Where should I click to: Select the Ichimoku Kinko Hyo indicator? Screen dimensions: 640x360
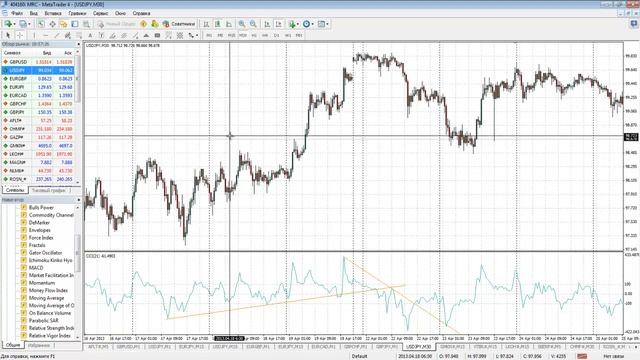[x=50, y=260]
